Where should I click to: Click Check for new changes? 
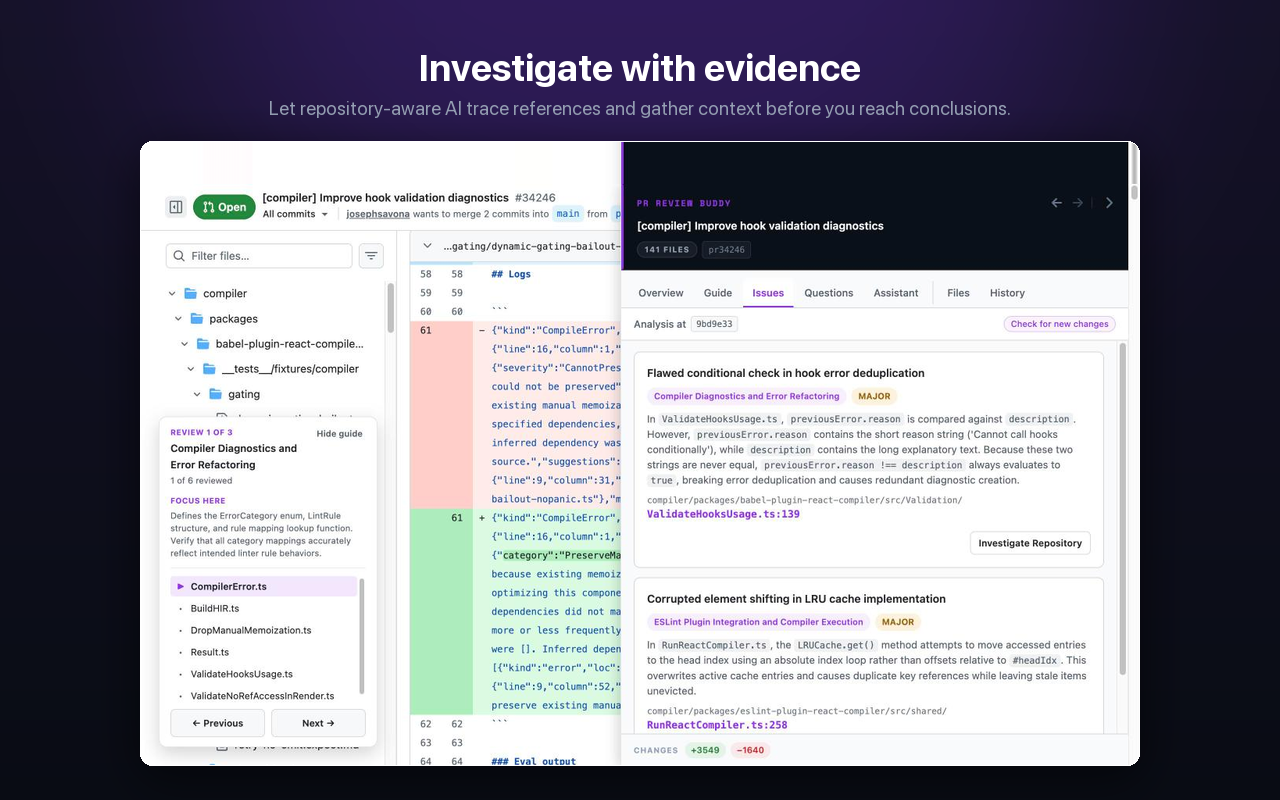click(x=1059, y=324)
